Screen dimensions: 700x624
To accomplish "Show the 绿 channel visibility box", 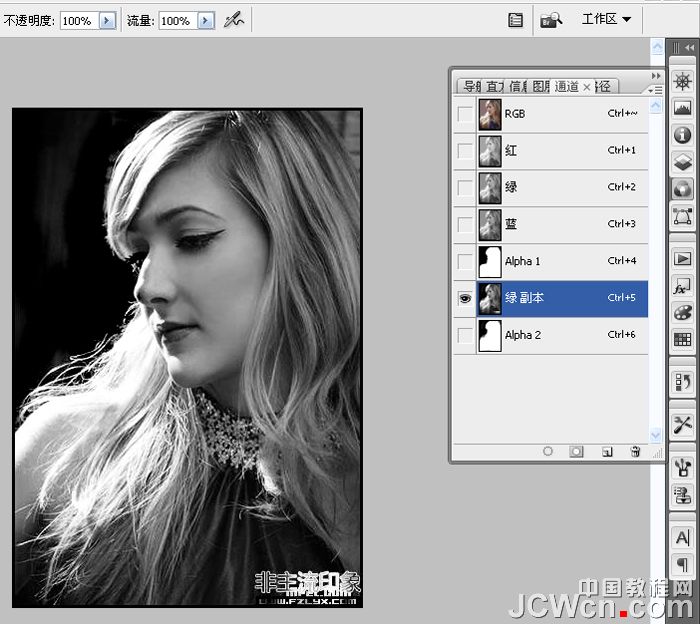I will click(465, 188).
